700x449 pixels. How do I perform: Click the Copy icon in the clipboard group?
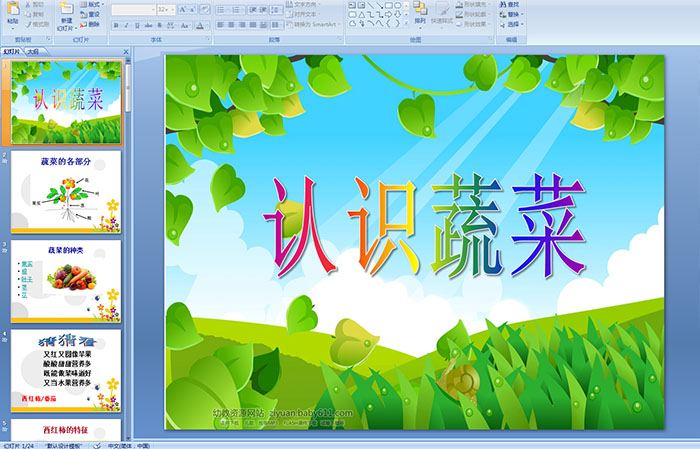28,14
